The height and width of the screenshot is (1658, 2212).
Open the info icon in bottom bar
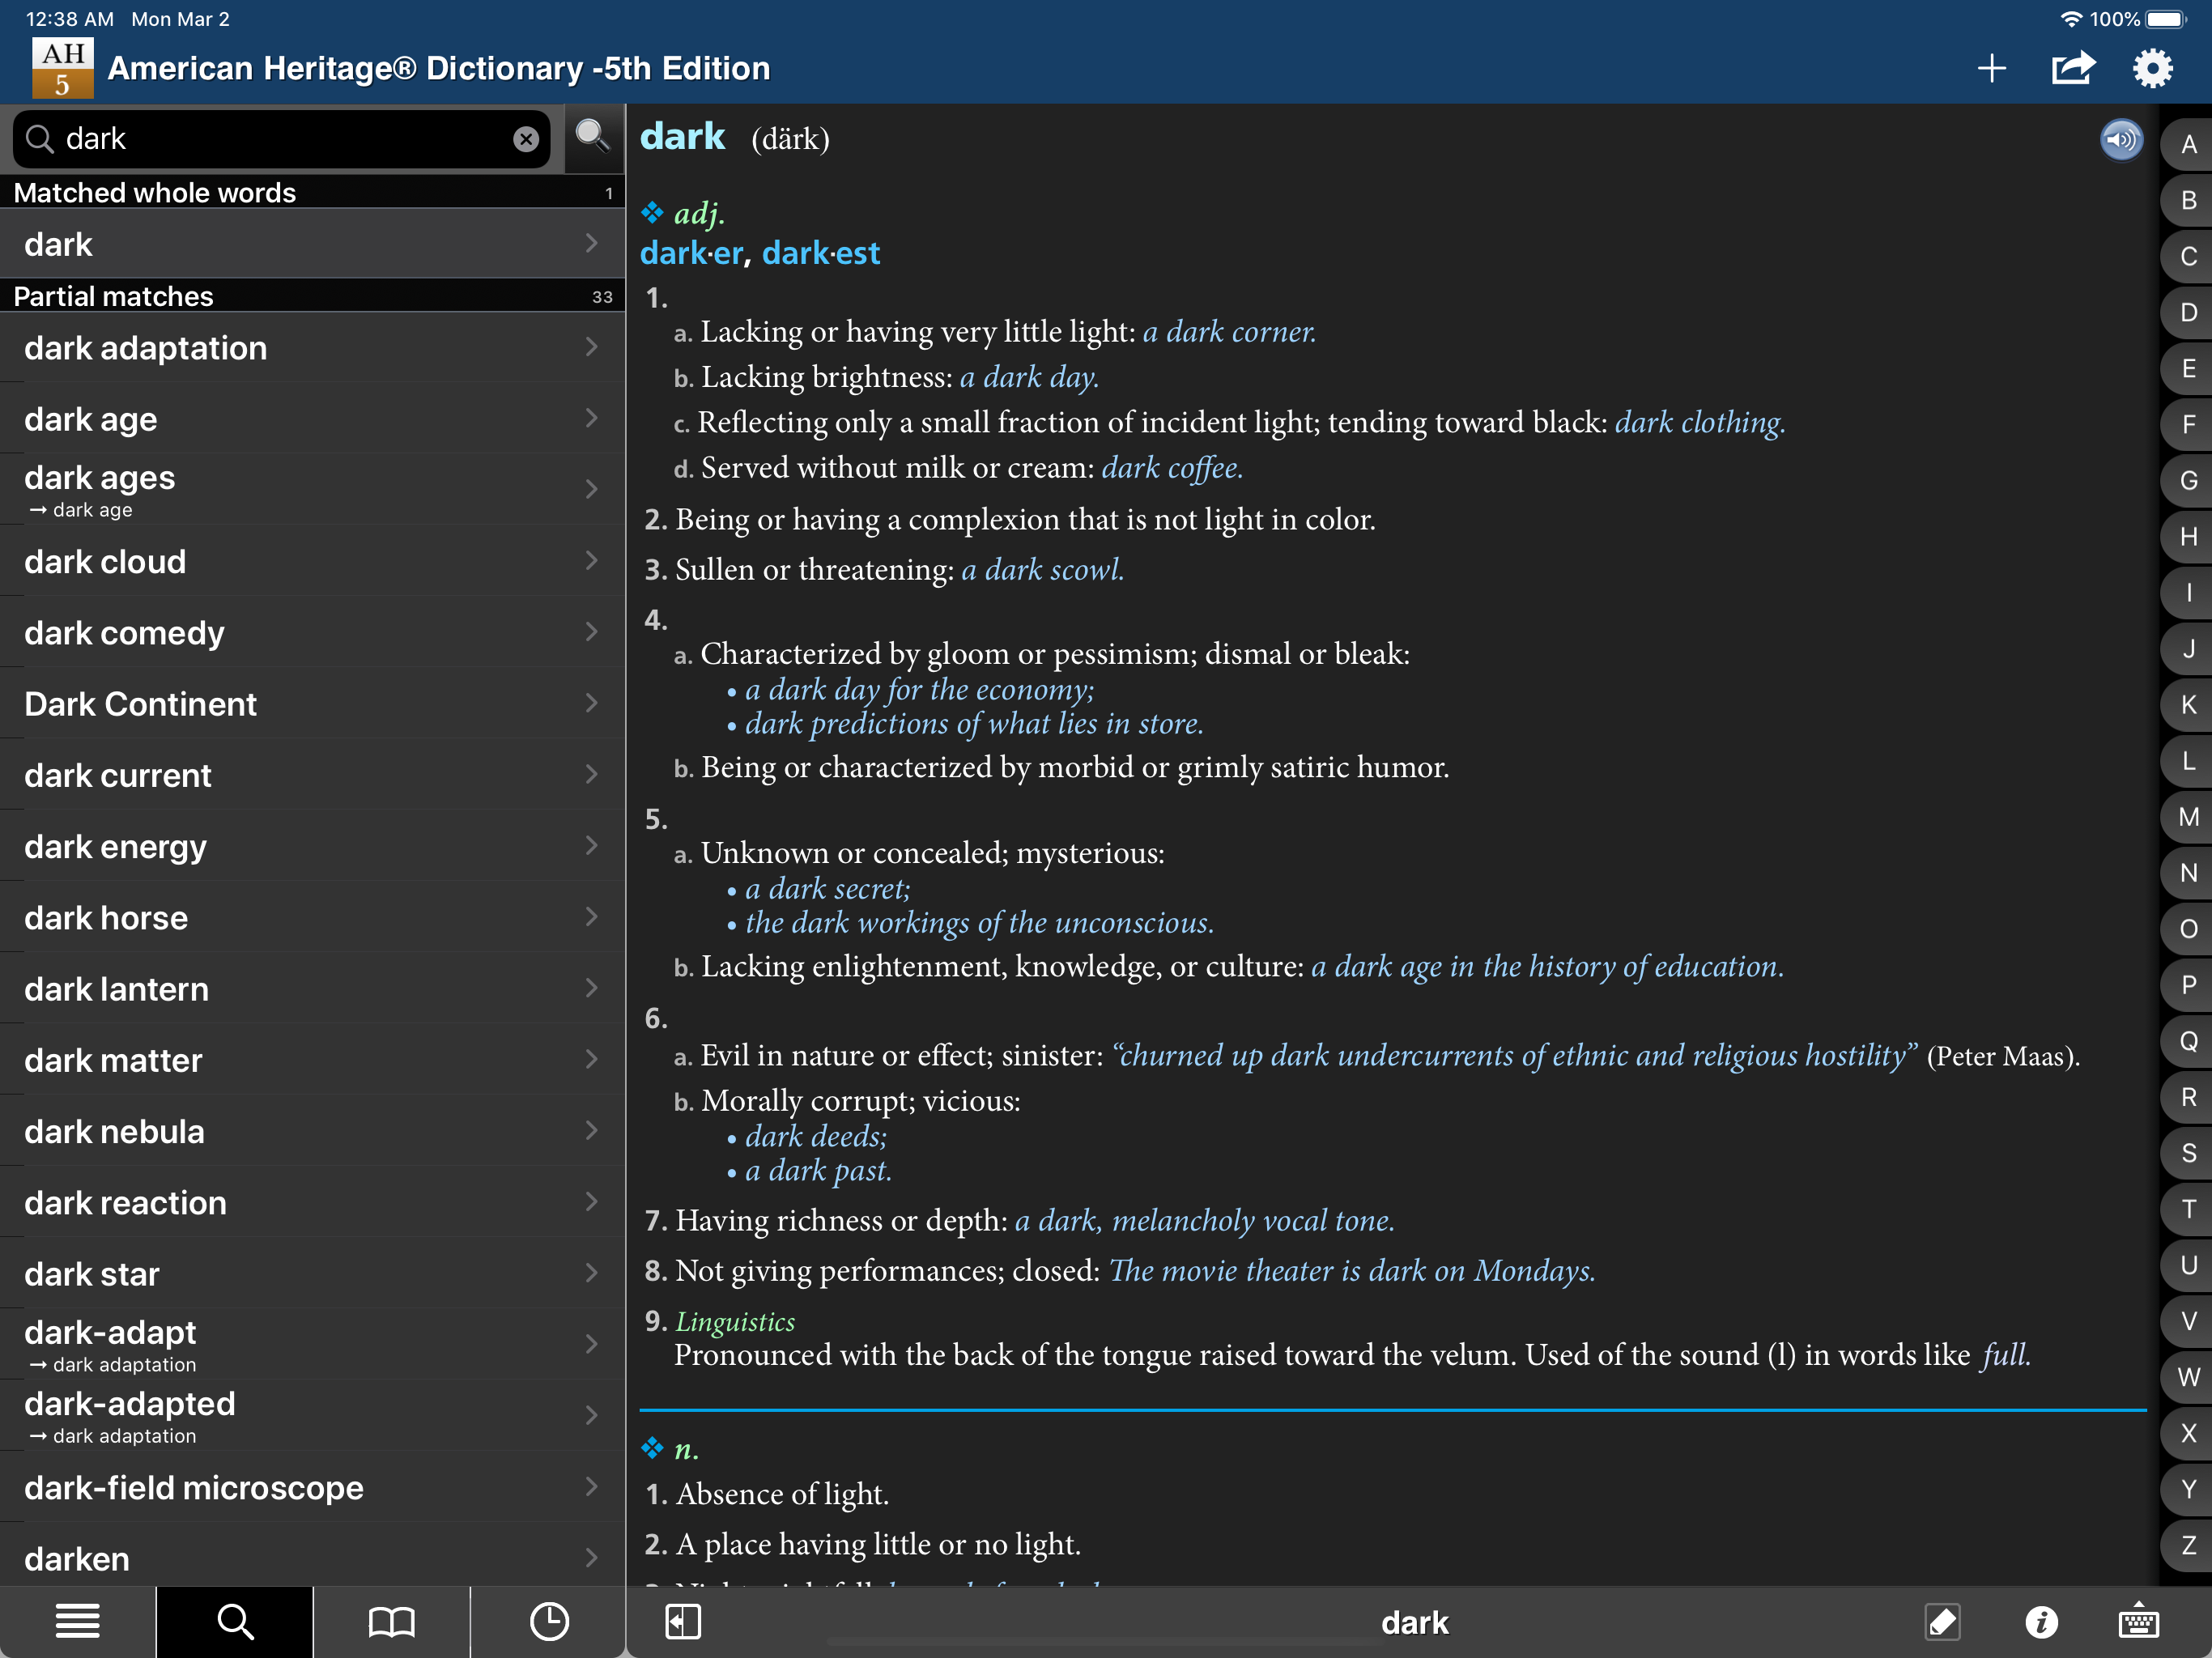tap(2041, 1621)
